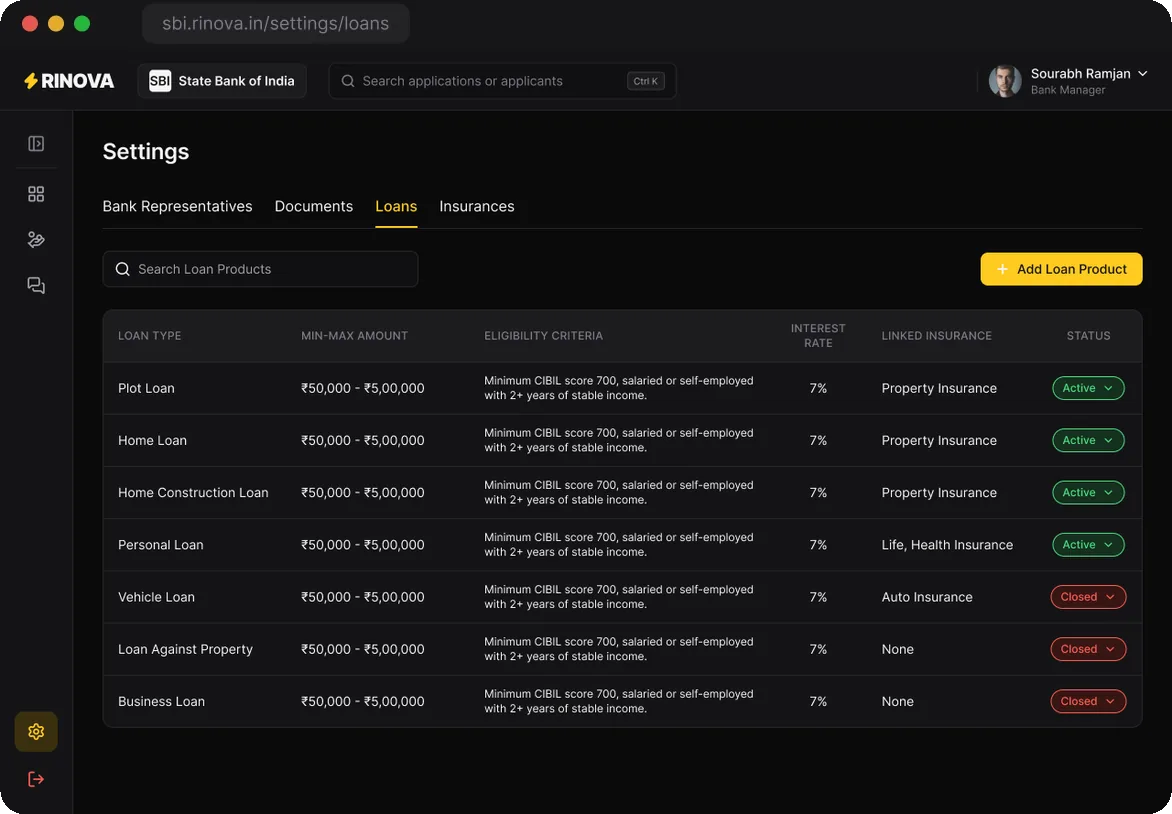Screen dimensions: 1172x814
Task: Open the Vehicle Loan Closed status dropdown
Action: (x=1088, y=597)
